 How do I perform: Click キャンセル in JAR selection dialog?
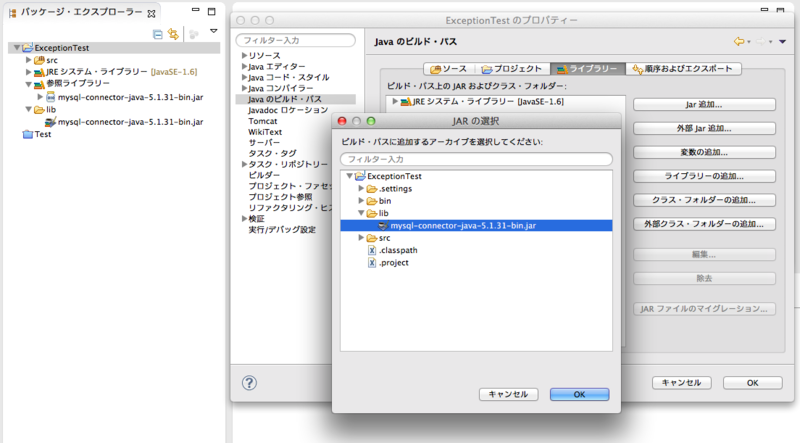tap(508, 395)
